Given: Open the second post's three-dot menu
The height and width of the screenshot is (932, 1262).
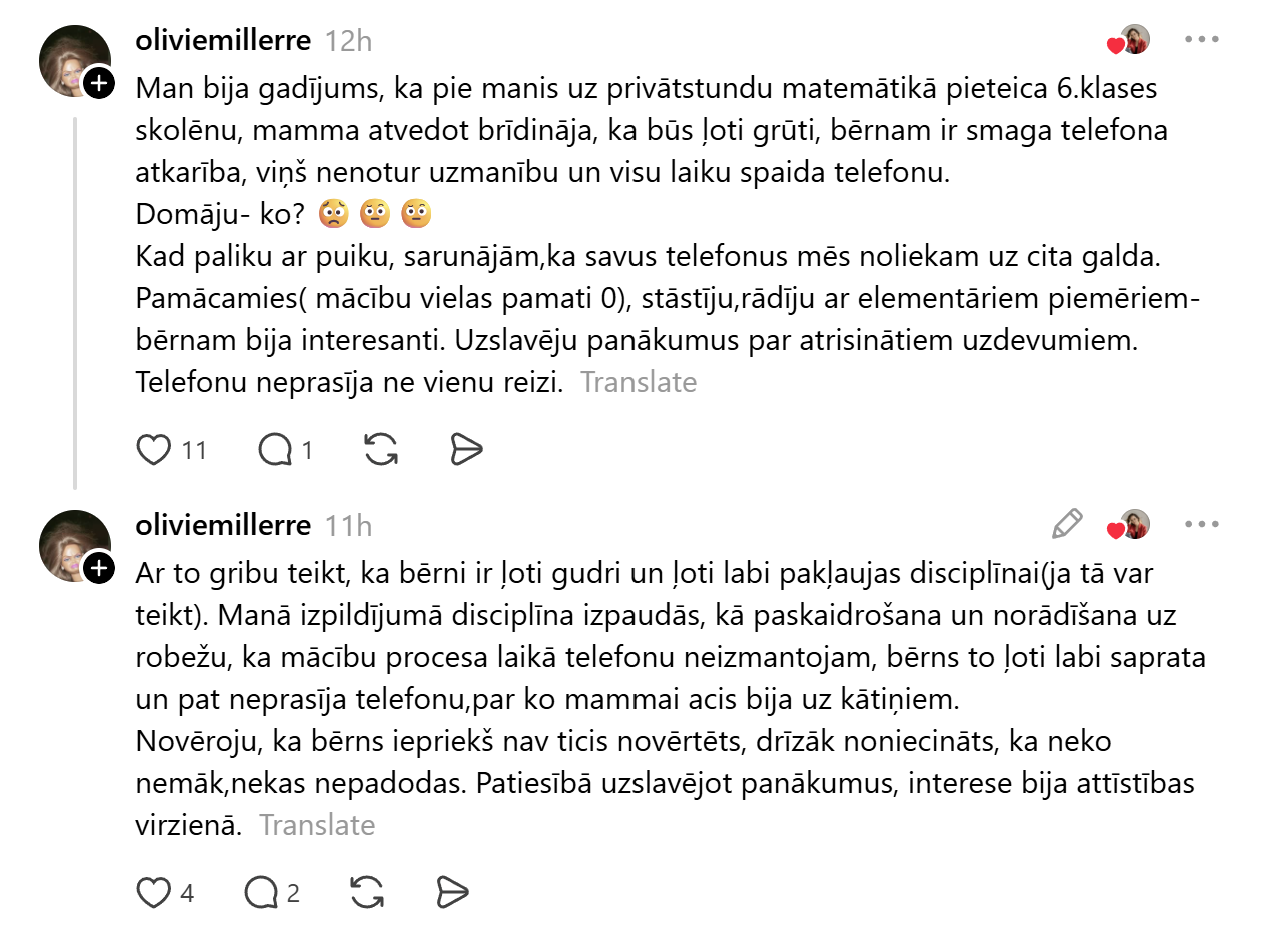Looking at the screenshot, I should [1201, 524].
